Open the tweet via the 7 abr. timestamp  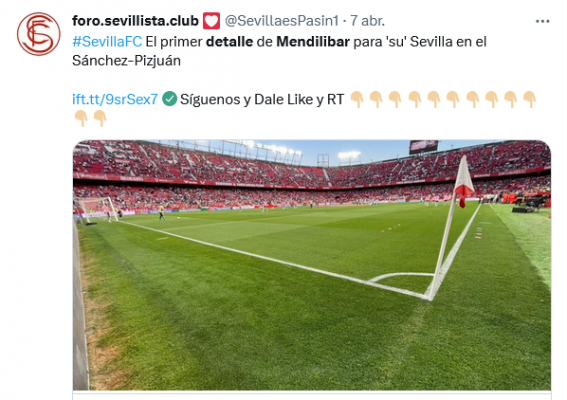pos(367,21)
